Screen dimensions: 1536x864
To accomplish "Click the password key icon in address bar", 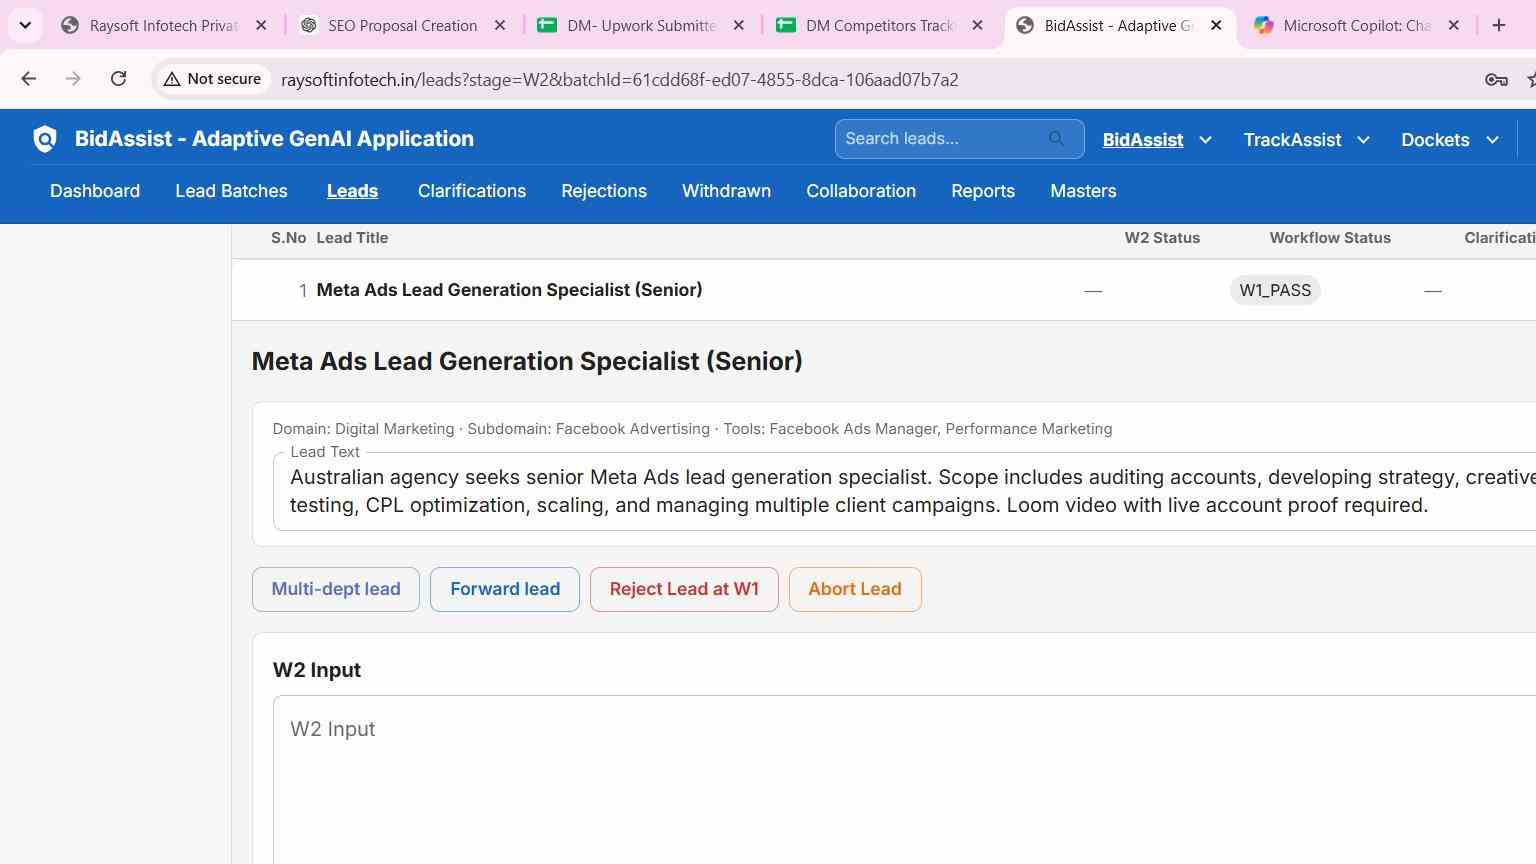I will click(1496, 80).
